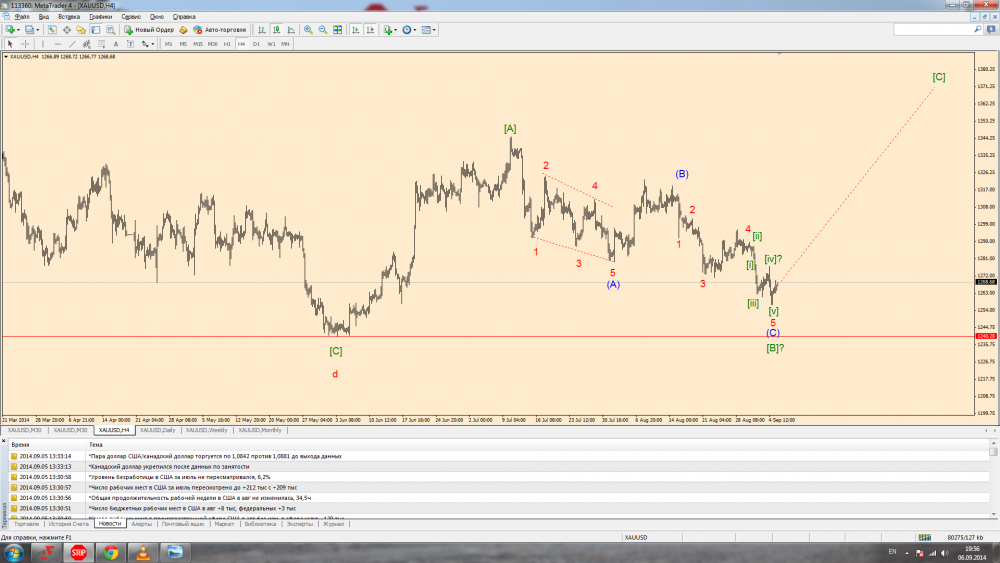The image size is (1000, 563).
Task: Open the Сервис menu
Action: (131, 17)
